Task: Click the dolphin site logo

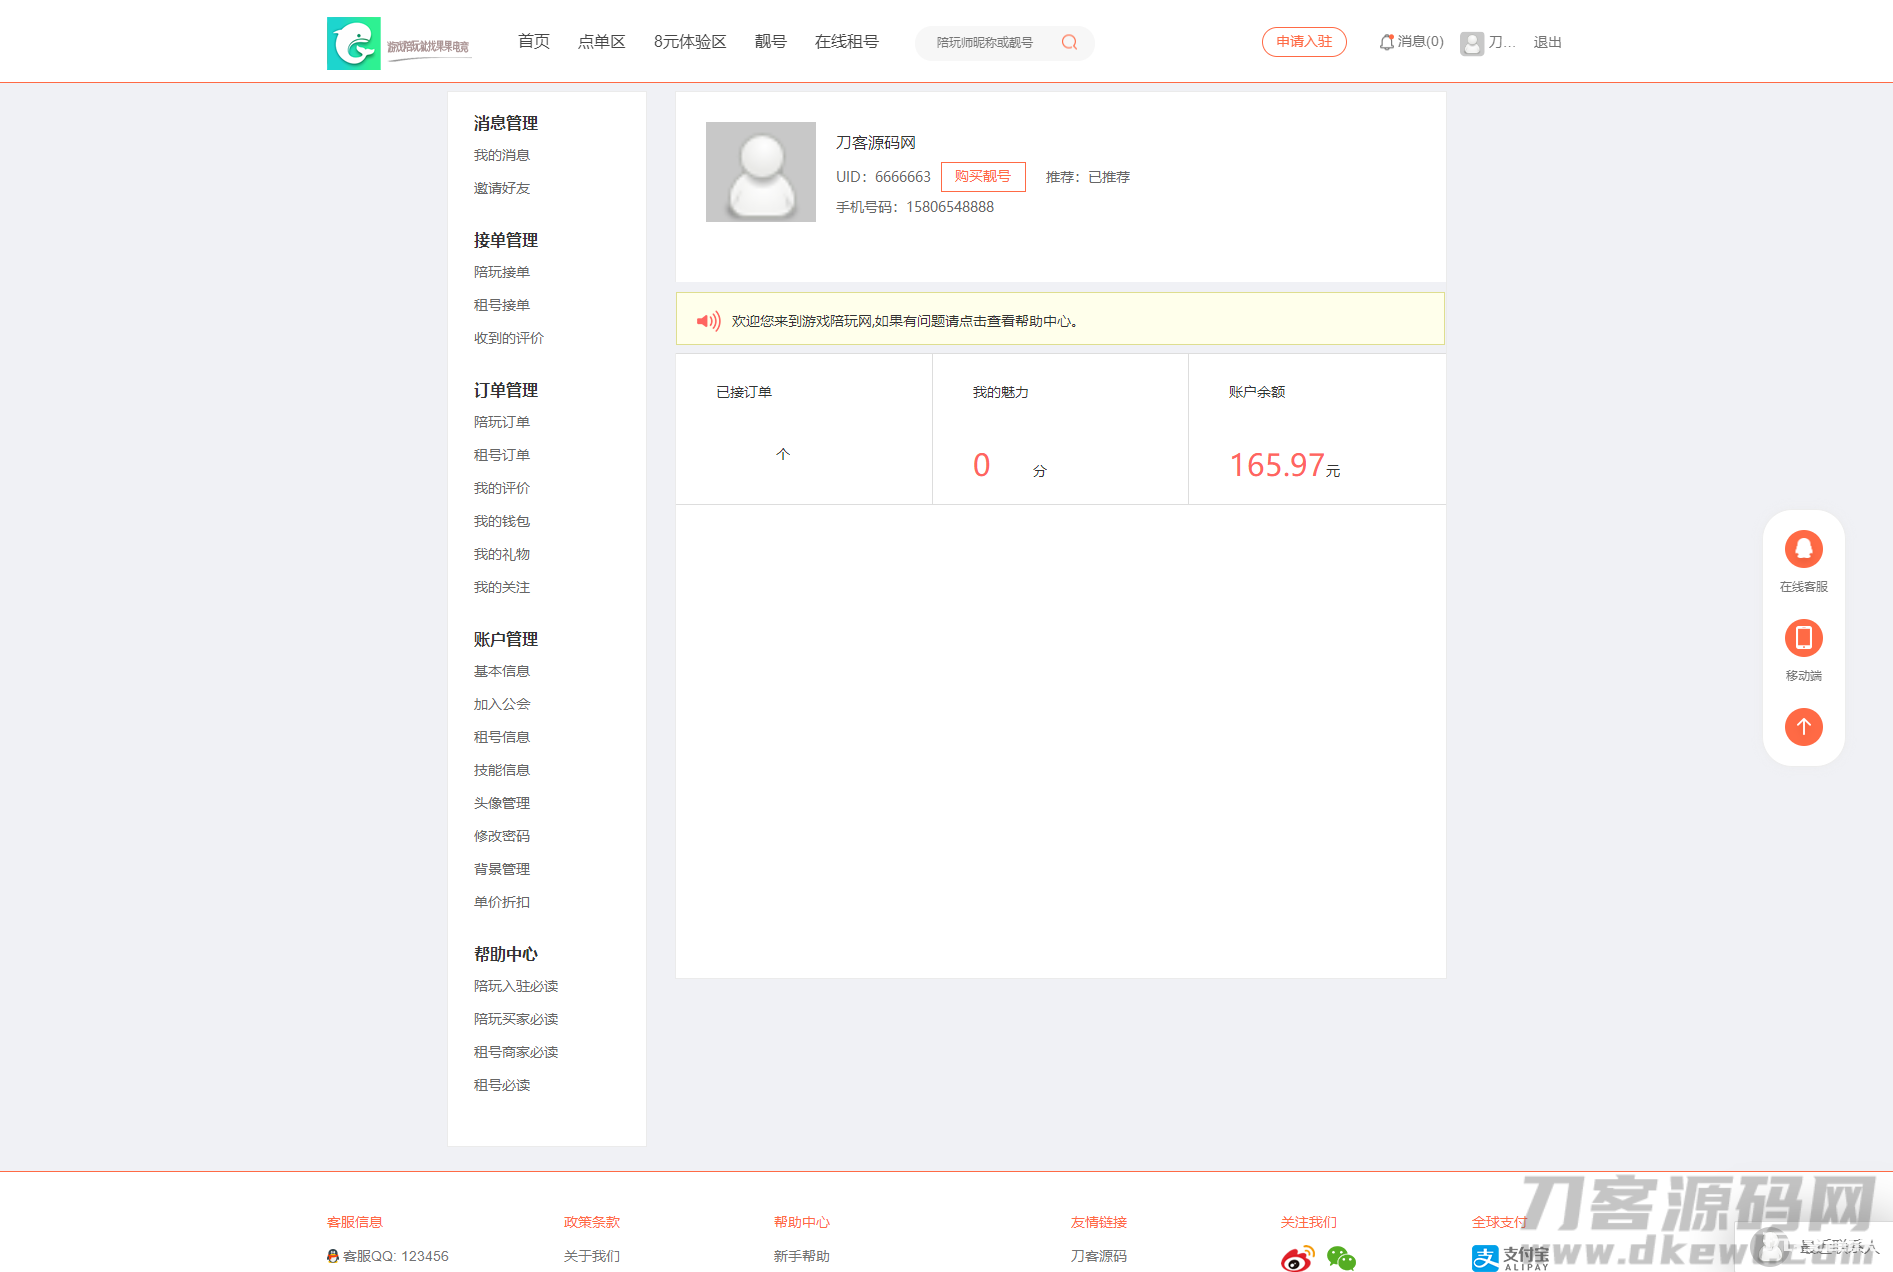Action: [x=354, y=43]
